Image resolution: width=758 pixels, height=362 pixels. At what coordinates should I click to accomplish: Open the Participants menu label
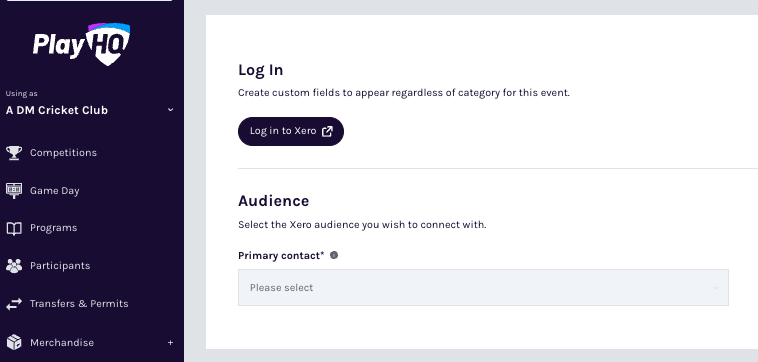pos(60,266)
